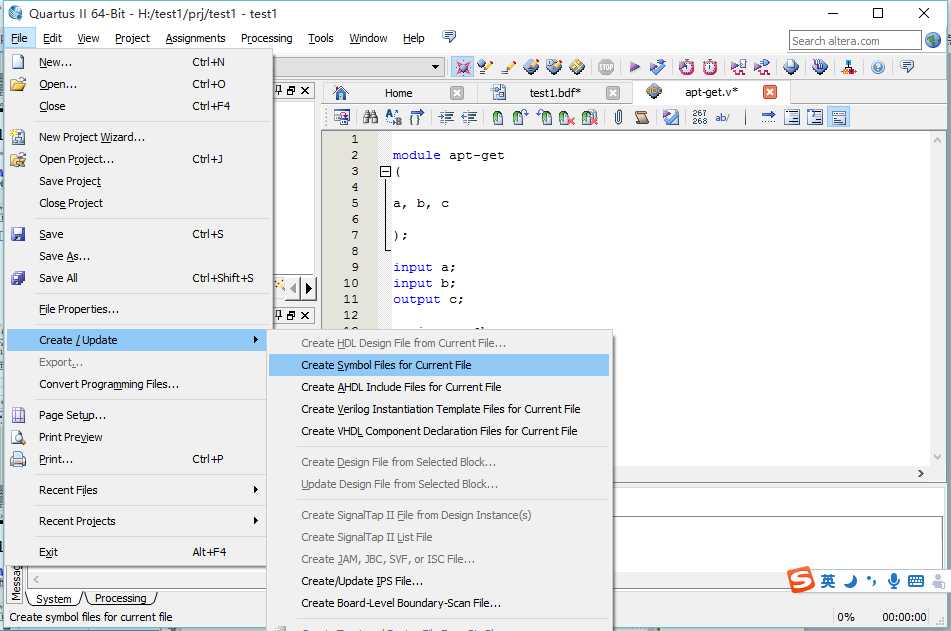Toggle the ab/ whitespace display icon
This screenshot has height=631, width=951.
coord(722,117)
